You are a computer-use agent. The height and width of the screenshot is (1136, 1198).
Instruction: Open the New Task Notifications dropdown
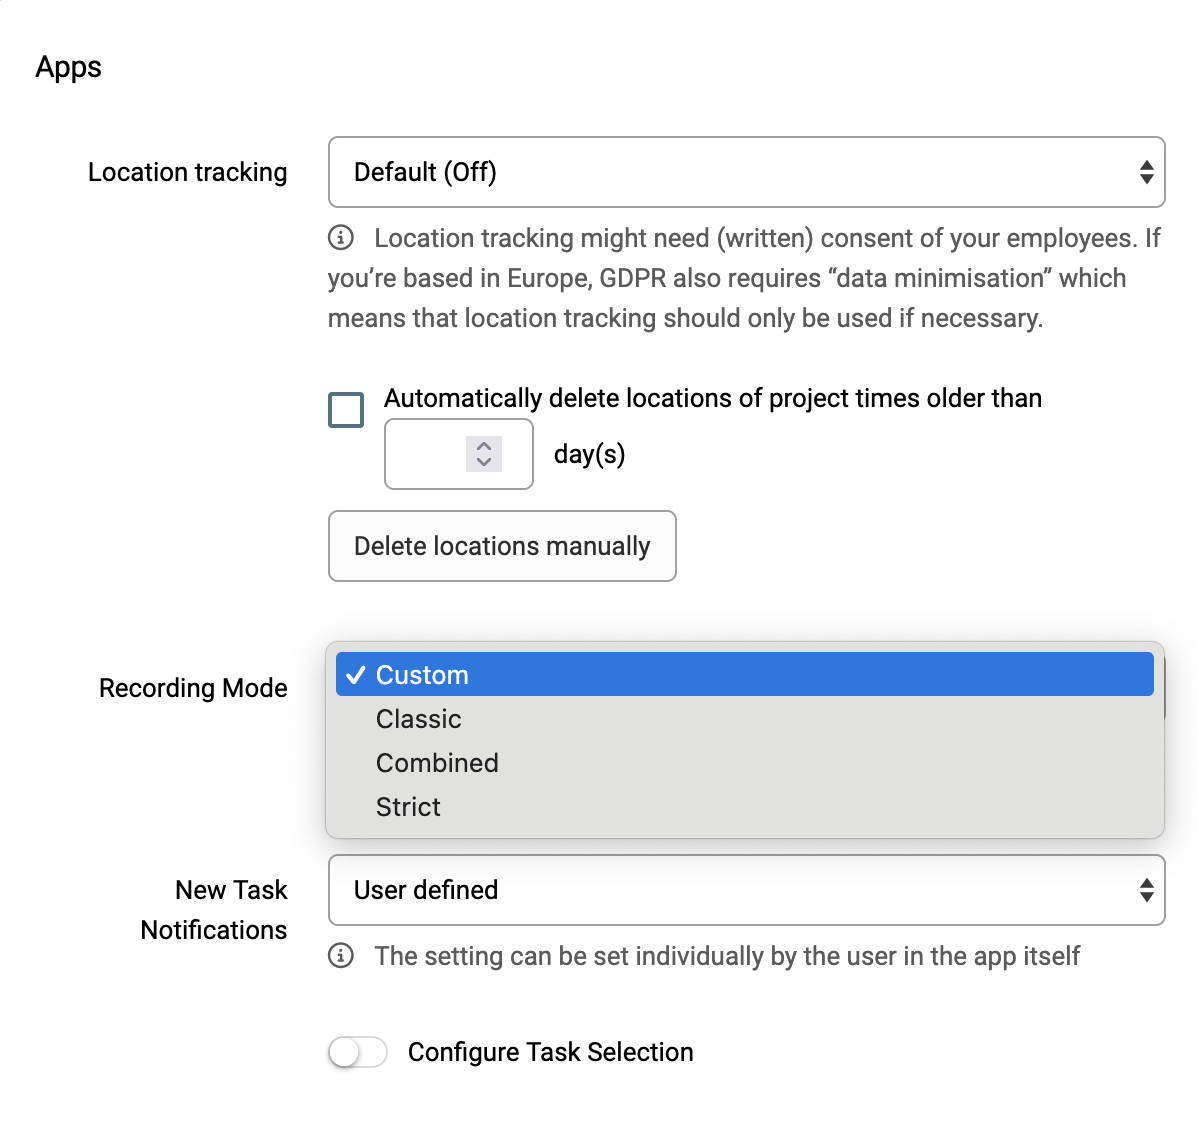coord(746,890)
